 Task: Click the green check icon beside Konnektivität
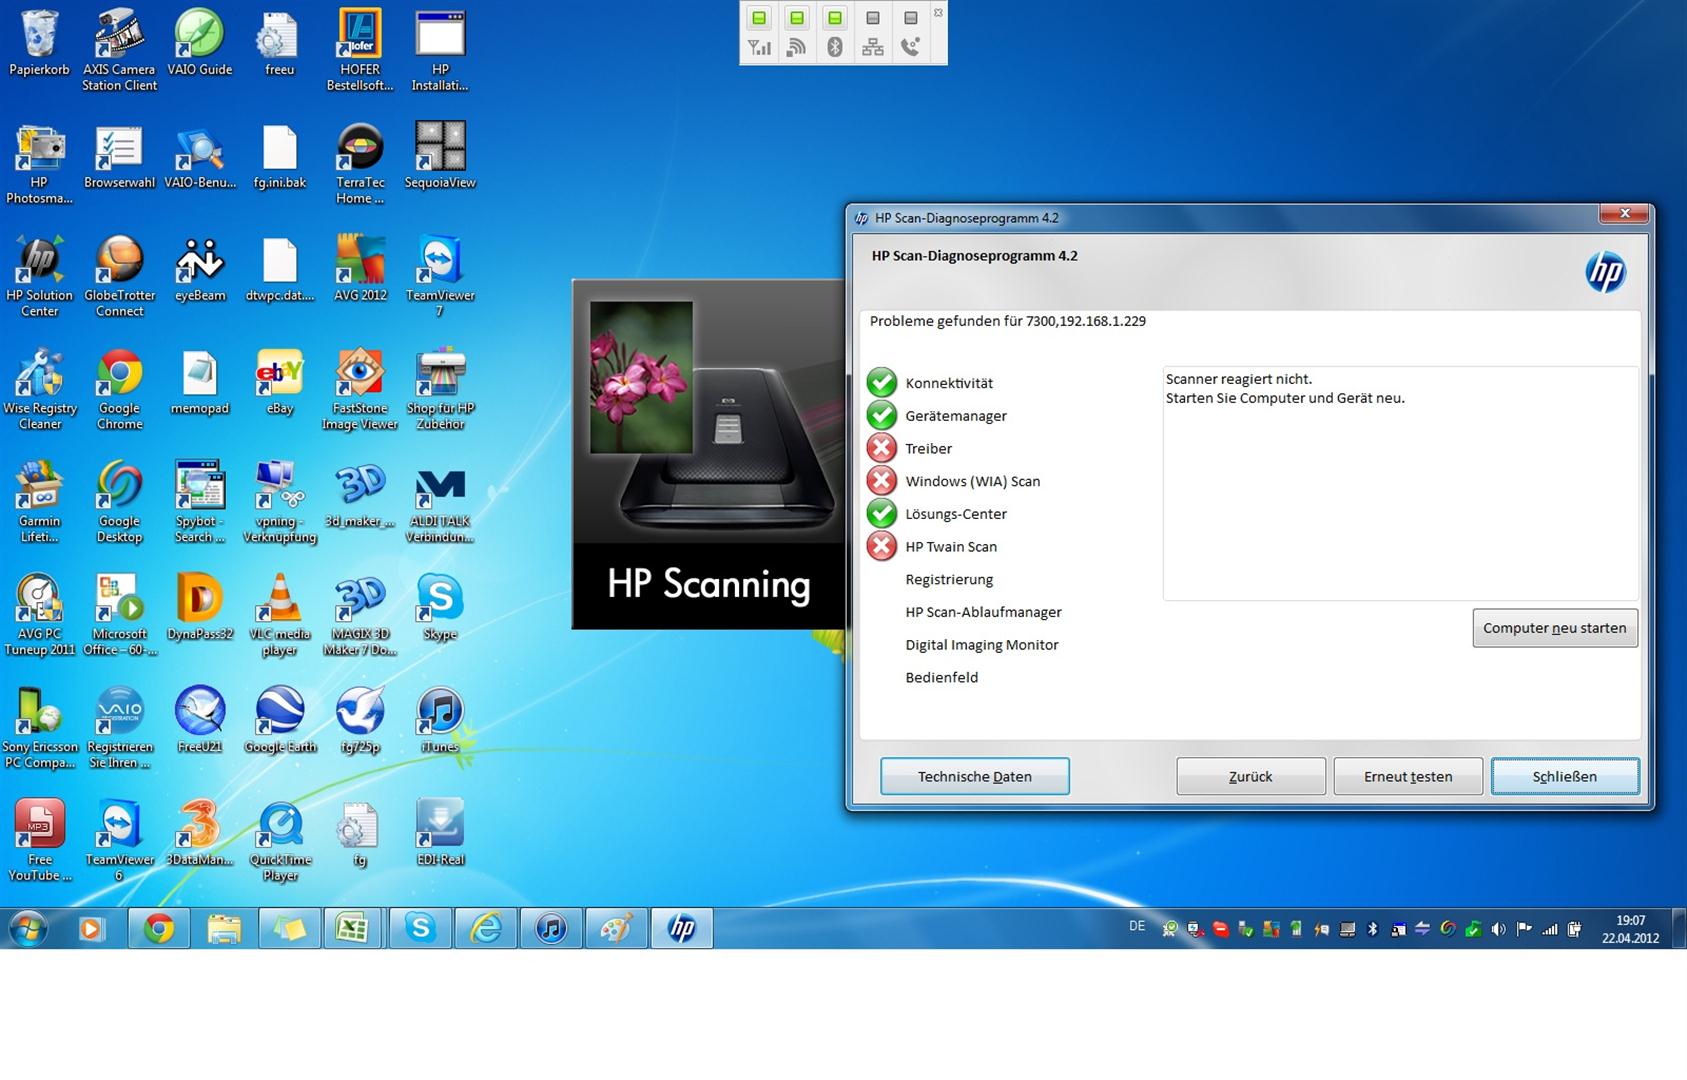(x=881, y=382)
